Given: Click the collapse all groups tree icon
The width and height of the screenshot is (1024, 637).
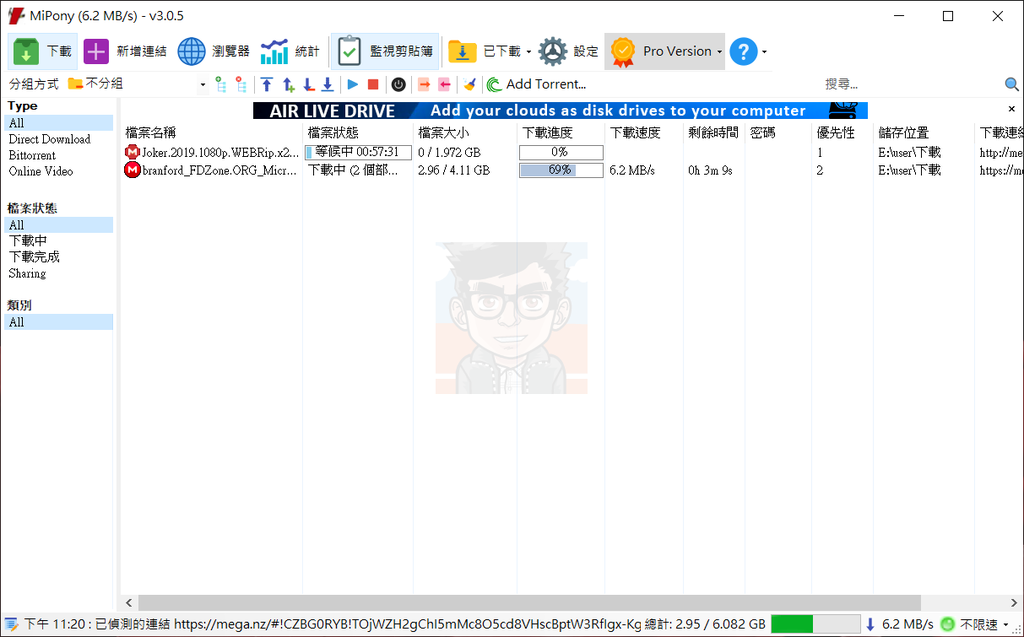Looking at the screenshot, I should click(x=242, y=84).
